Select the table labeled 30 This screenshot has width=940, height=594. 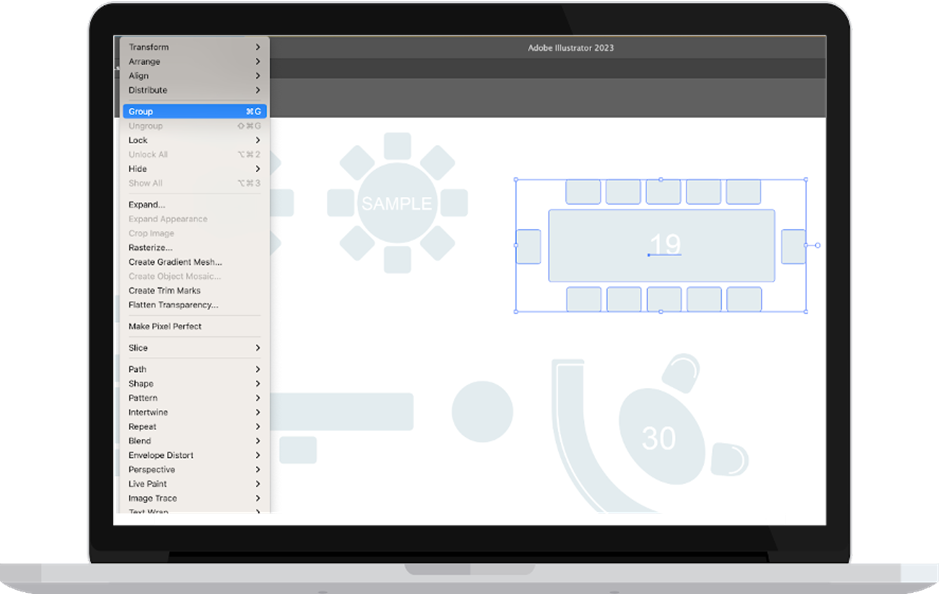(x=660, y=437)
